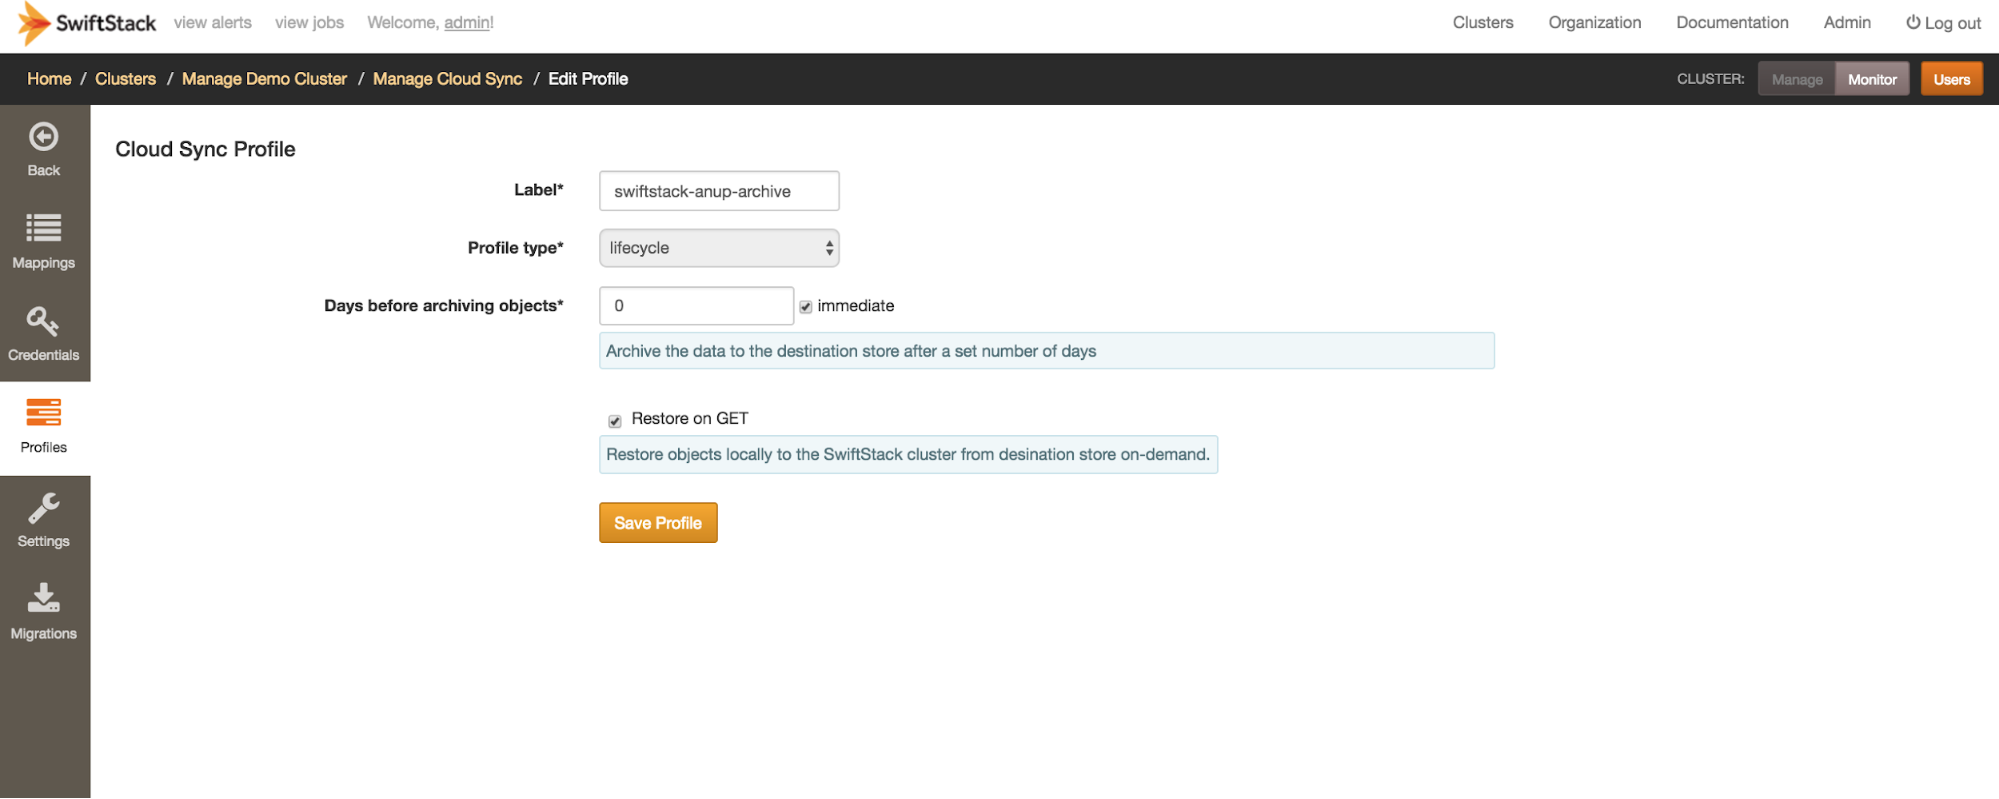Screen dimensions: 1999x799
Task: Toggle the Restore on GET checkbox
Action: (x=615, y=420)
